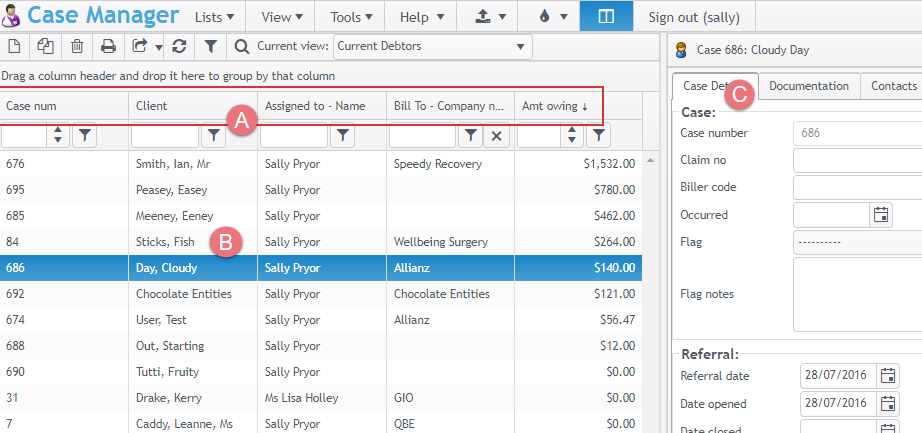Click the search magnifier icon

(242, 46)
